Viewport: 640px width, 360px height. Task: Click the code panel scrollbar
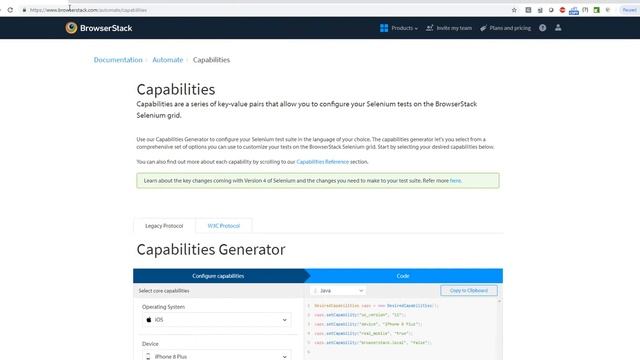pyautogui.click(x=500, y=330)
